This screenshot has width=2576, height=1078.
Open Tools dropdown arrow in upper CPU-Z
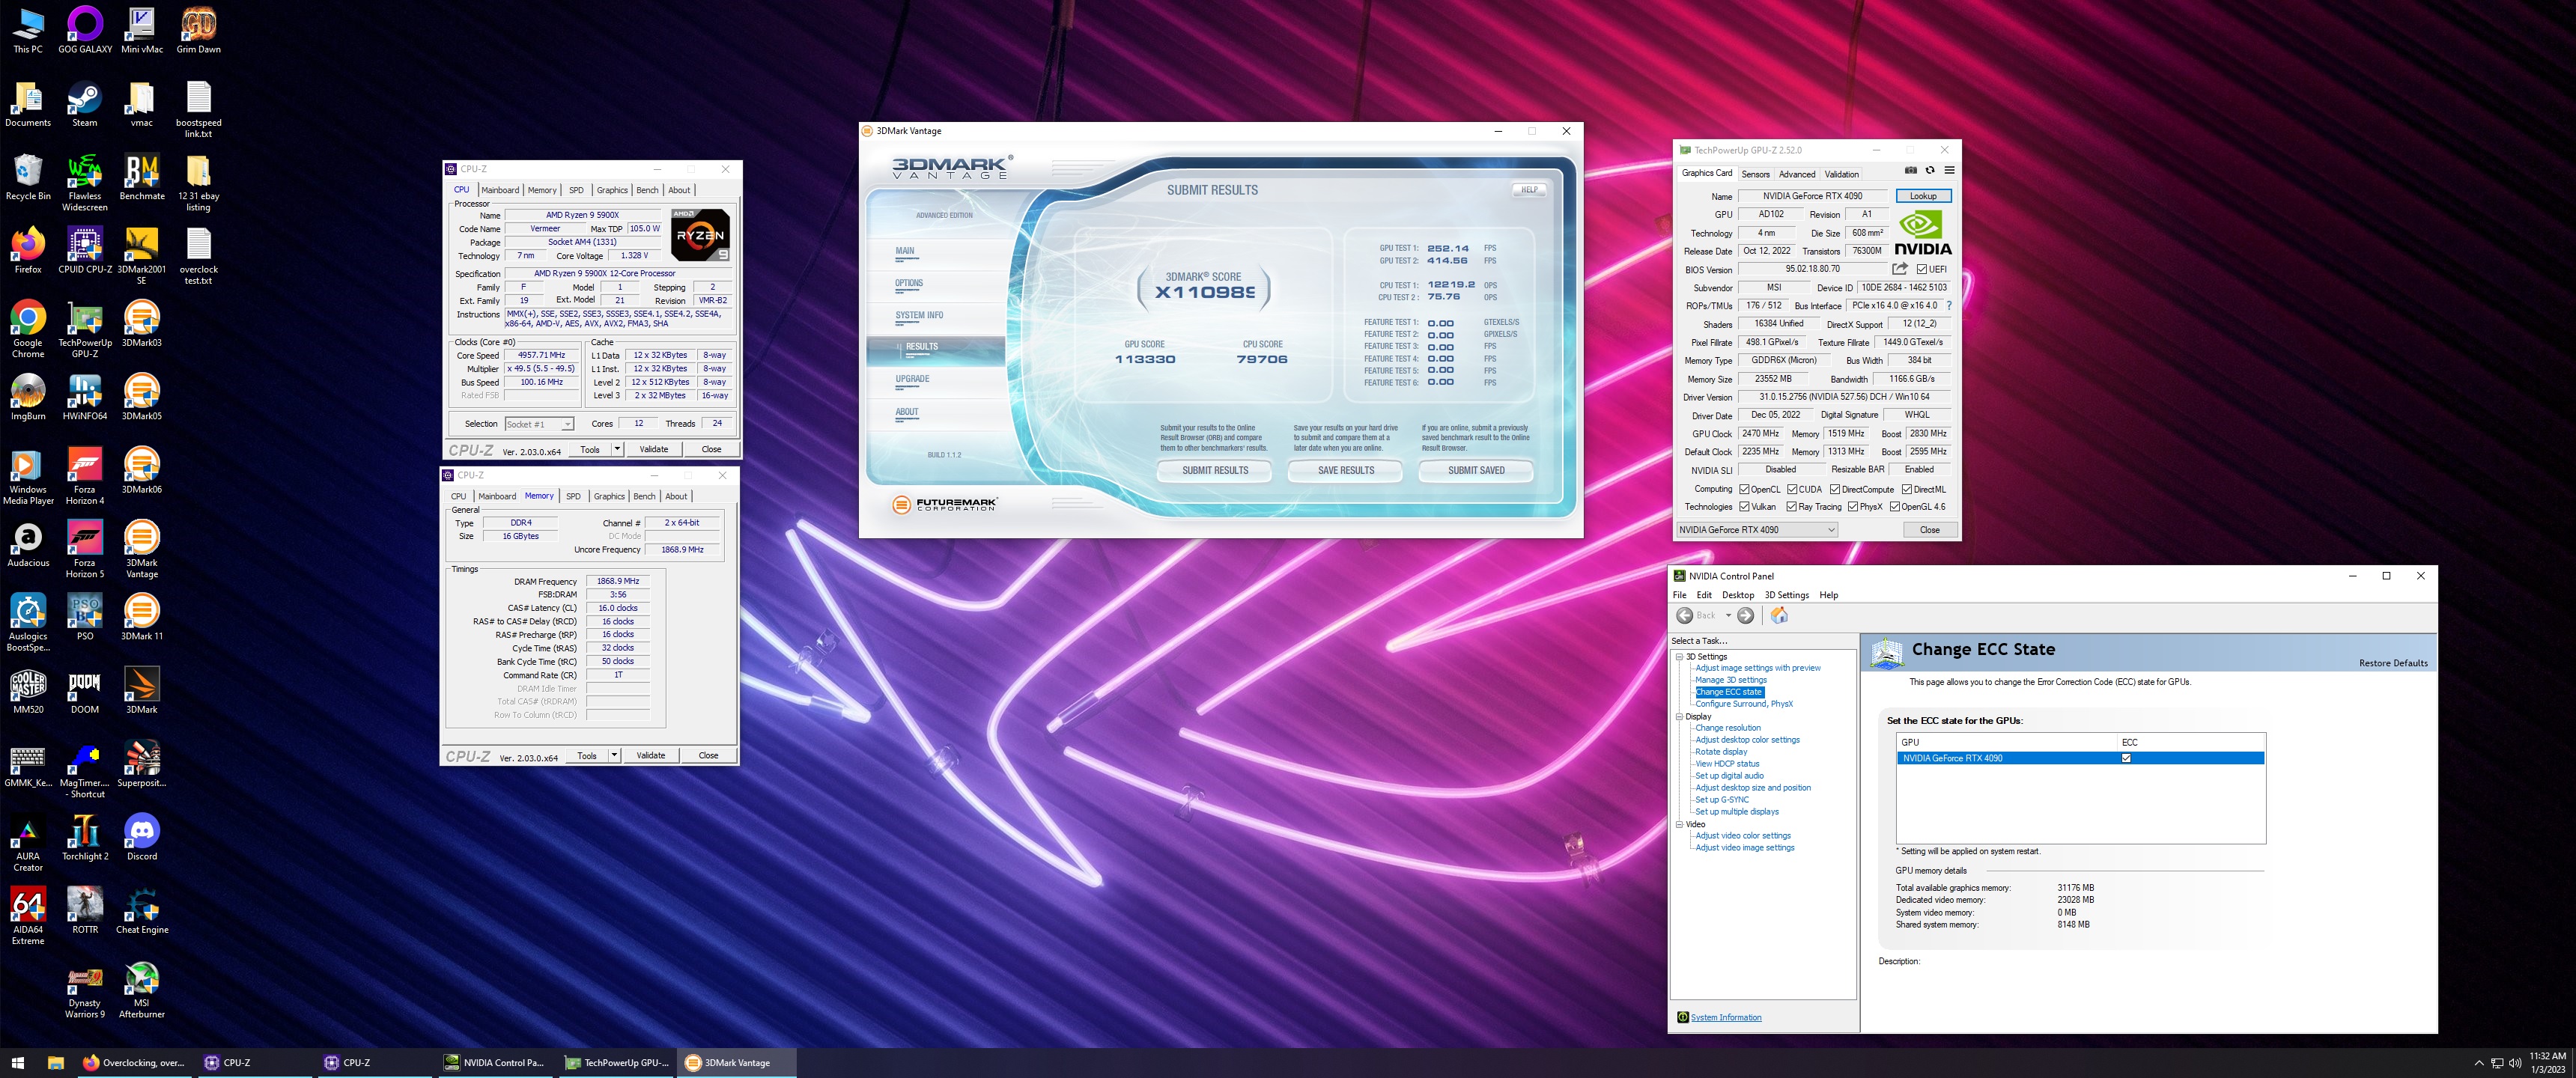point(617,449)
